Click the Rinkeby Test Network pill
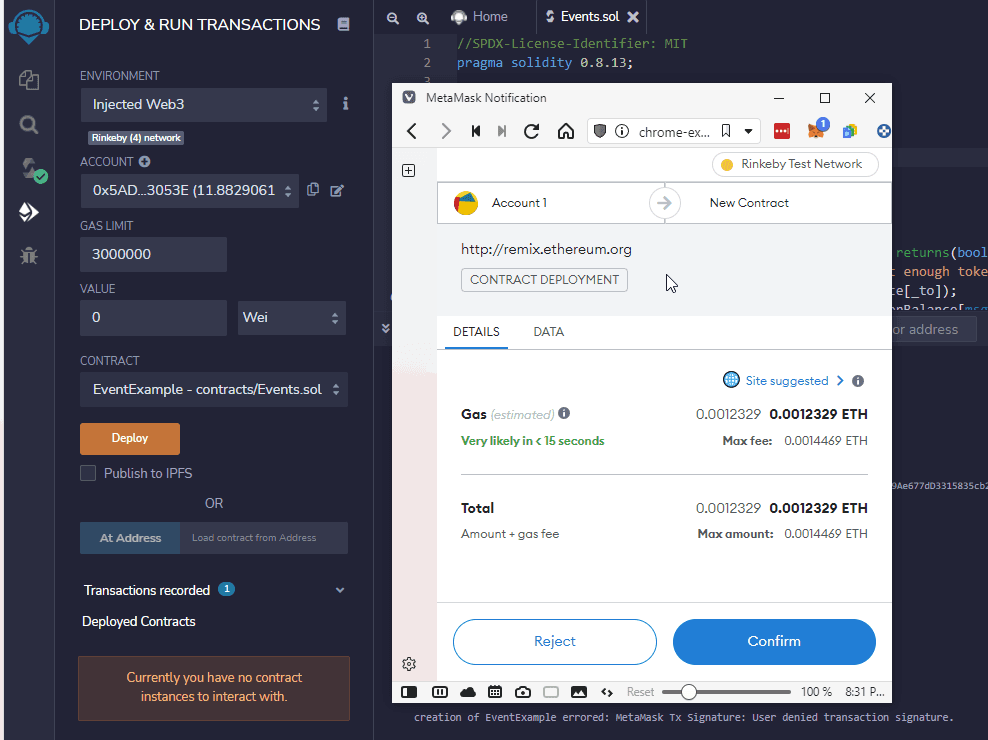The width and height of the screenshot is (988, 740). click(795, 165)
